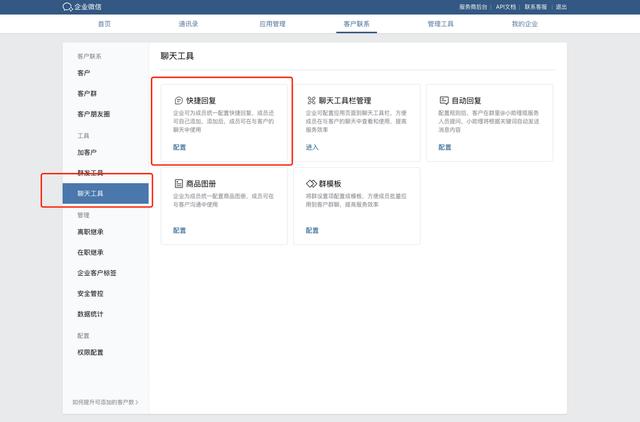
Task: Click the 如何提升可添加的客户数 link
Action: pos(105,402)
